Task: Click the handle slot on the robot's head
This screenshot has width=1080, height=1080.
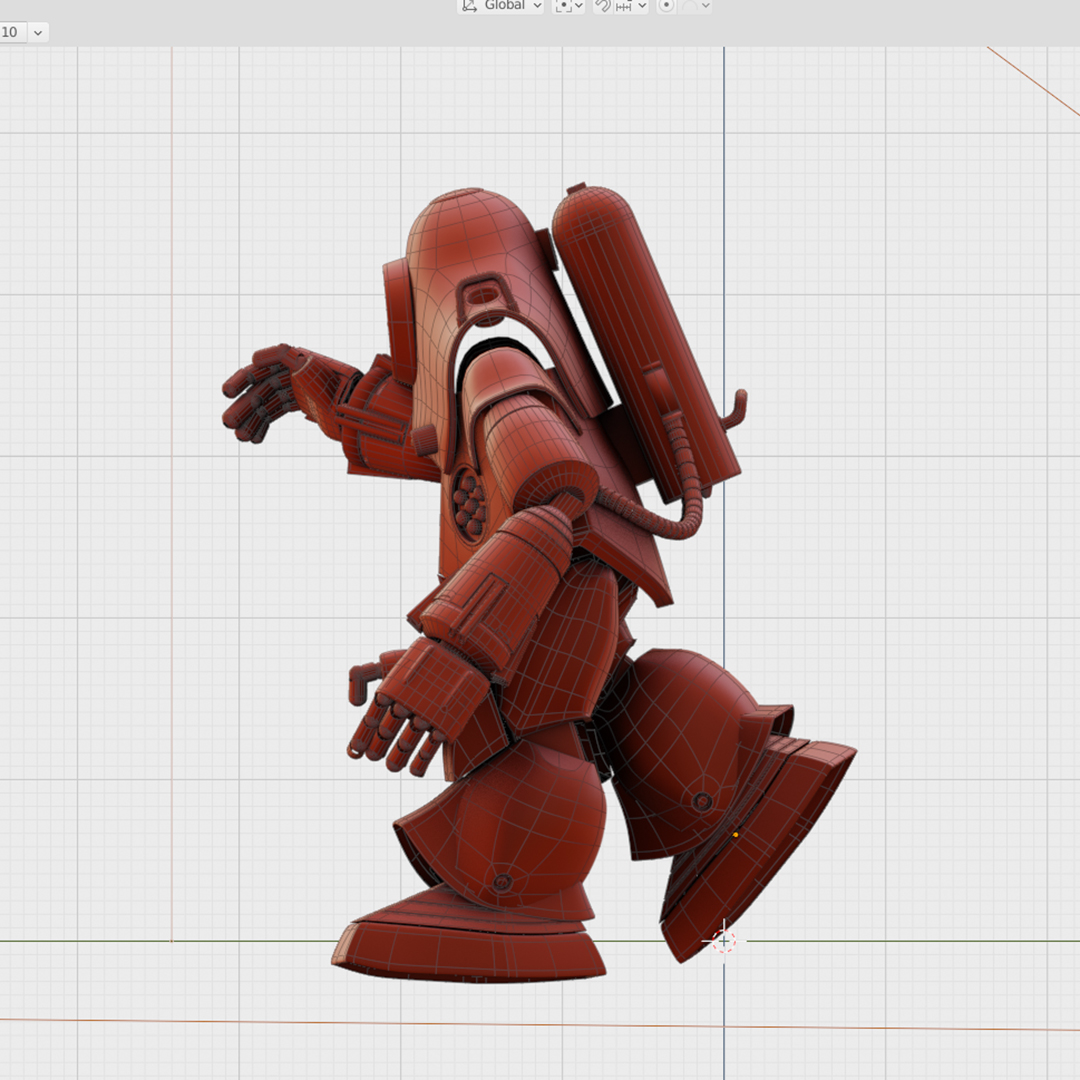Action: pos(483,295)
